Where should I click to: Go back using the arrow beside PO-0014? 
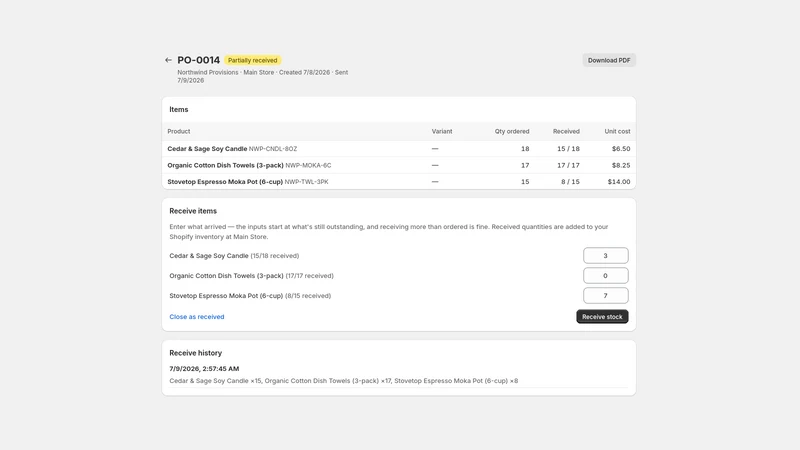click(x=168, y=60)
